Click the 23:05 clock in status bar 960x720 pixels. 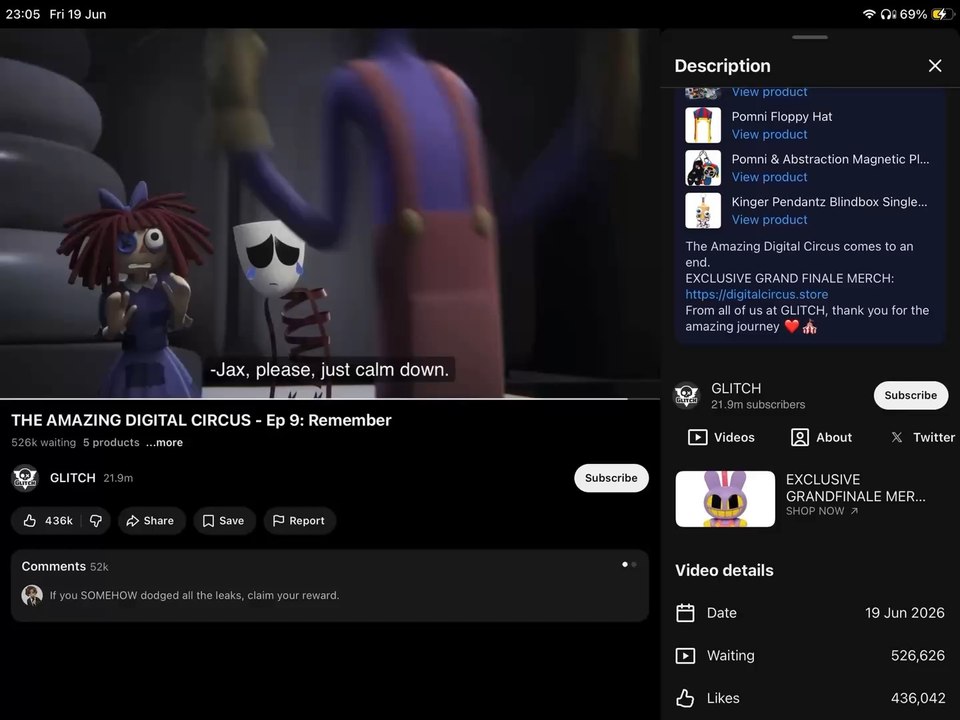(23, 14)
